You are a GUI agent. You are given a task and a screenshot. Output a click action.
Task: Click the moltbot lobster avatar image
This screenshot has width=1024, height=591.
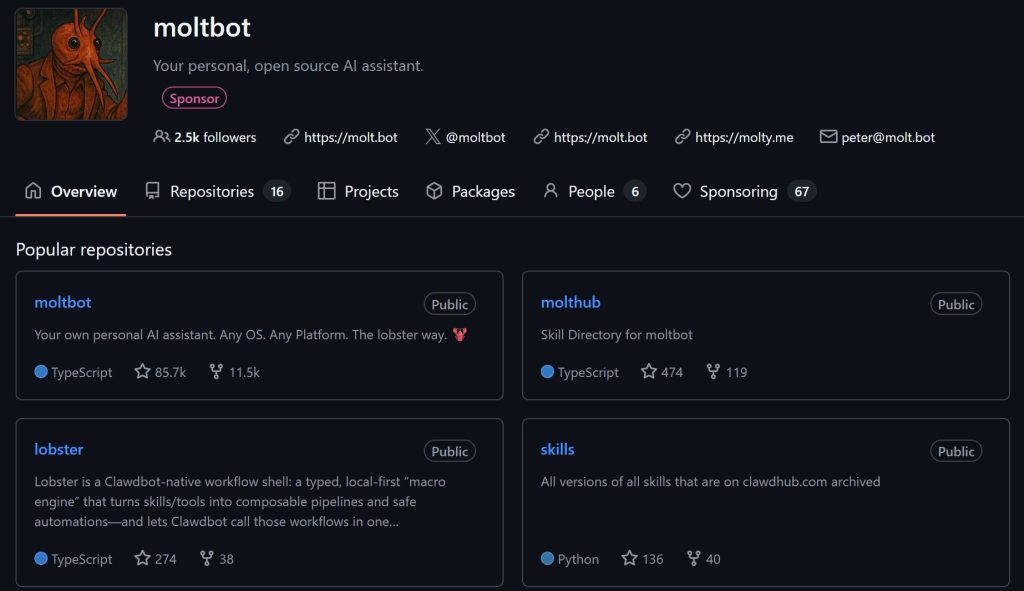71,64
